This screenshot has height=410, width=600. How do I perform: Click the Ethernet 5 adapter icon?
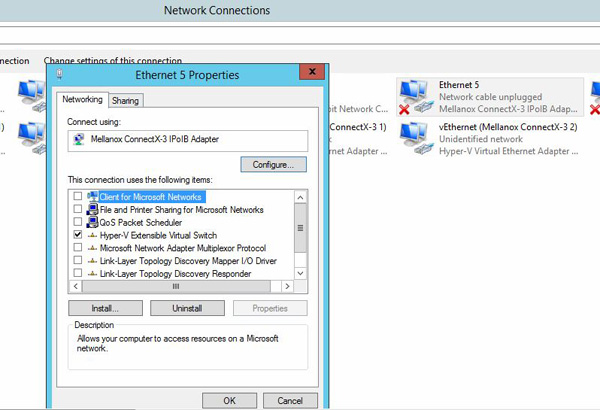416,96
